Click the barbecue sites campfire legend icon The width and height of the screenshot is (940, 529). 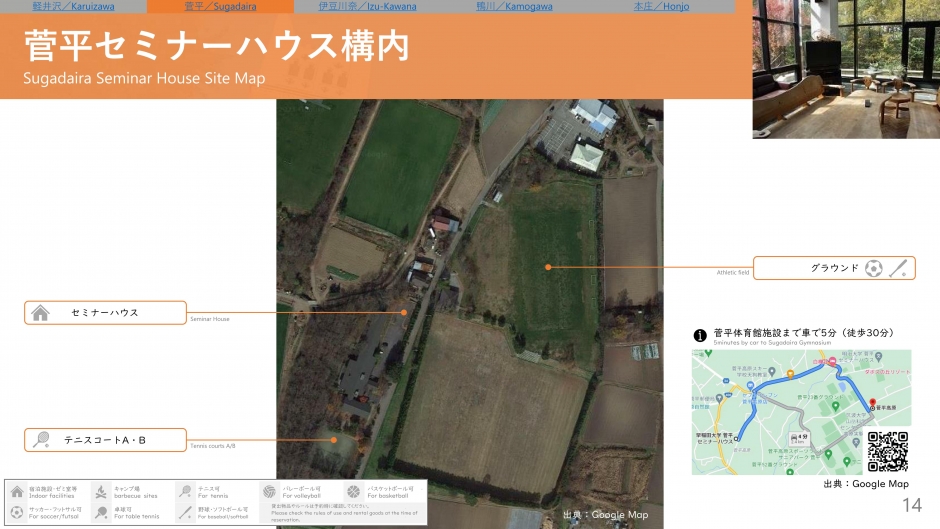pos(101,492)
